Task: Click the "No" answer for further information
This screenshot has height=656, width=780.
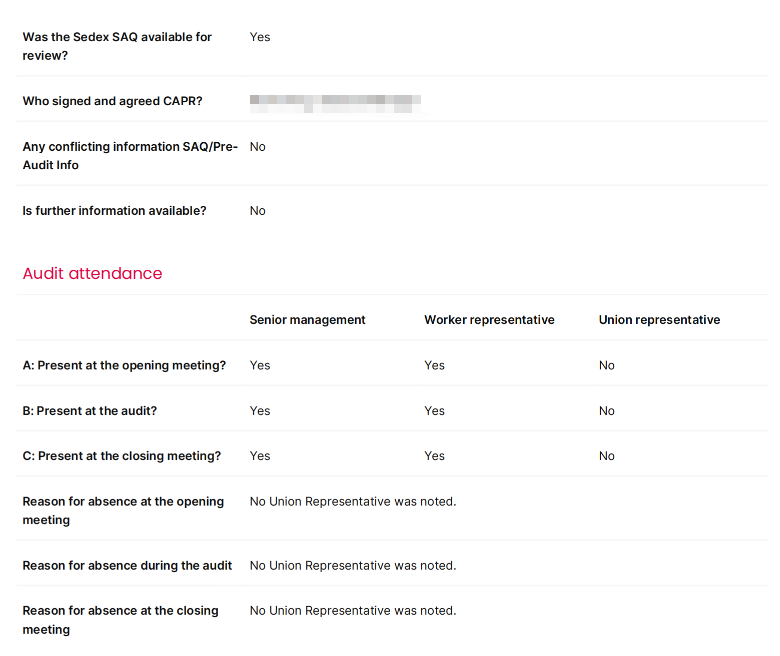Action: 258,211
